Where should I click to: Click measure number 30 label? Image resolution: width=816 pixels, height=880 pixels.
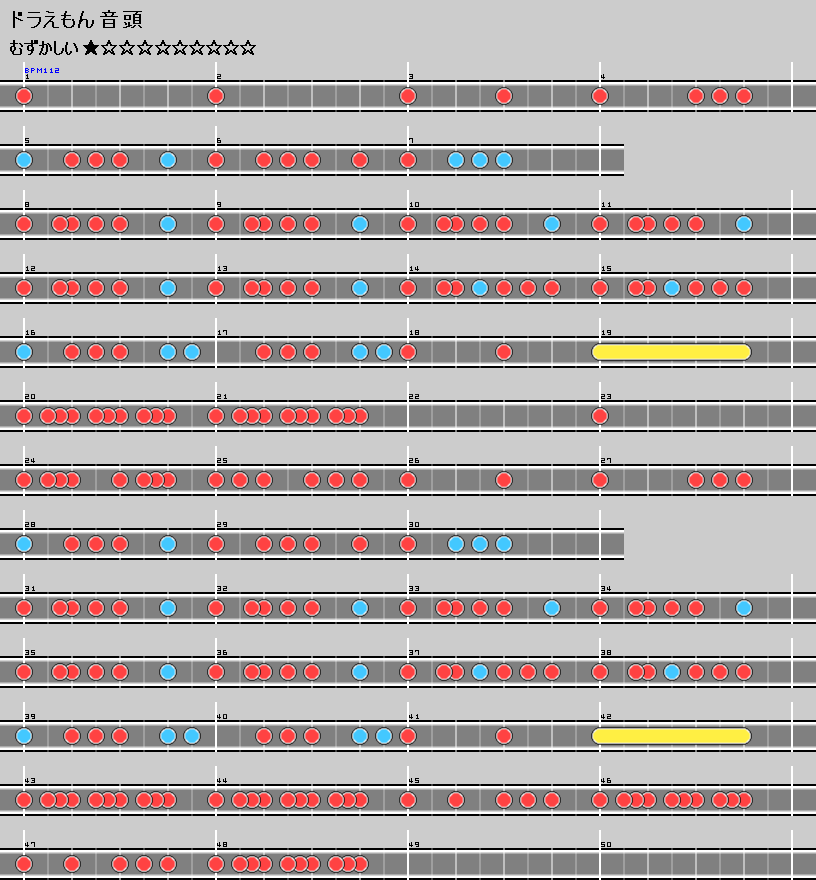414,525
